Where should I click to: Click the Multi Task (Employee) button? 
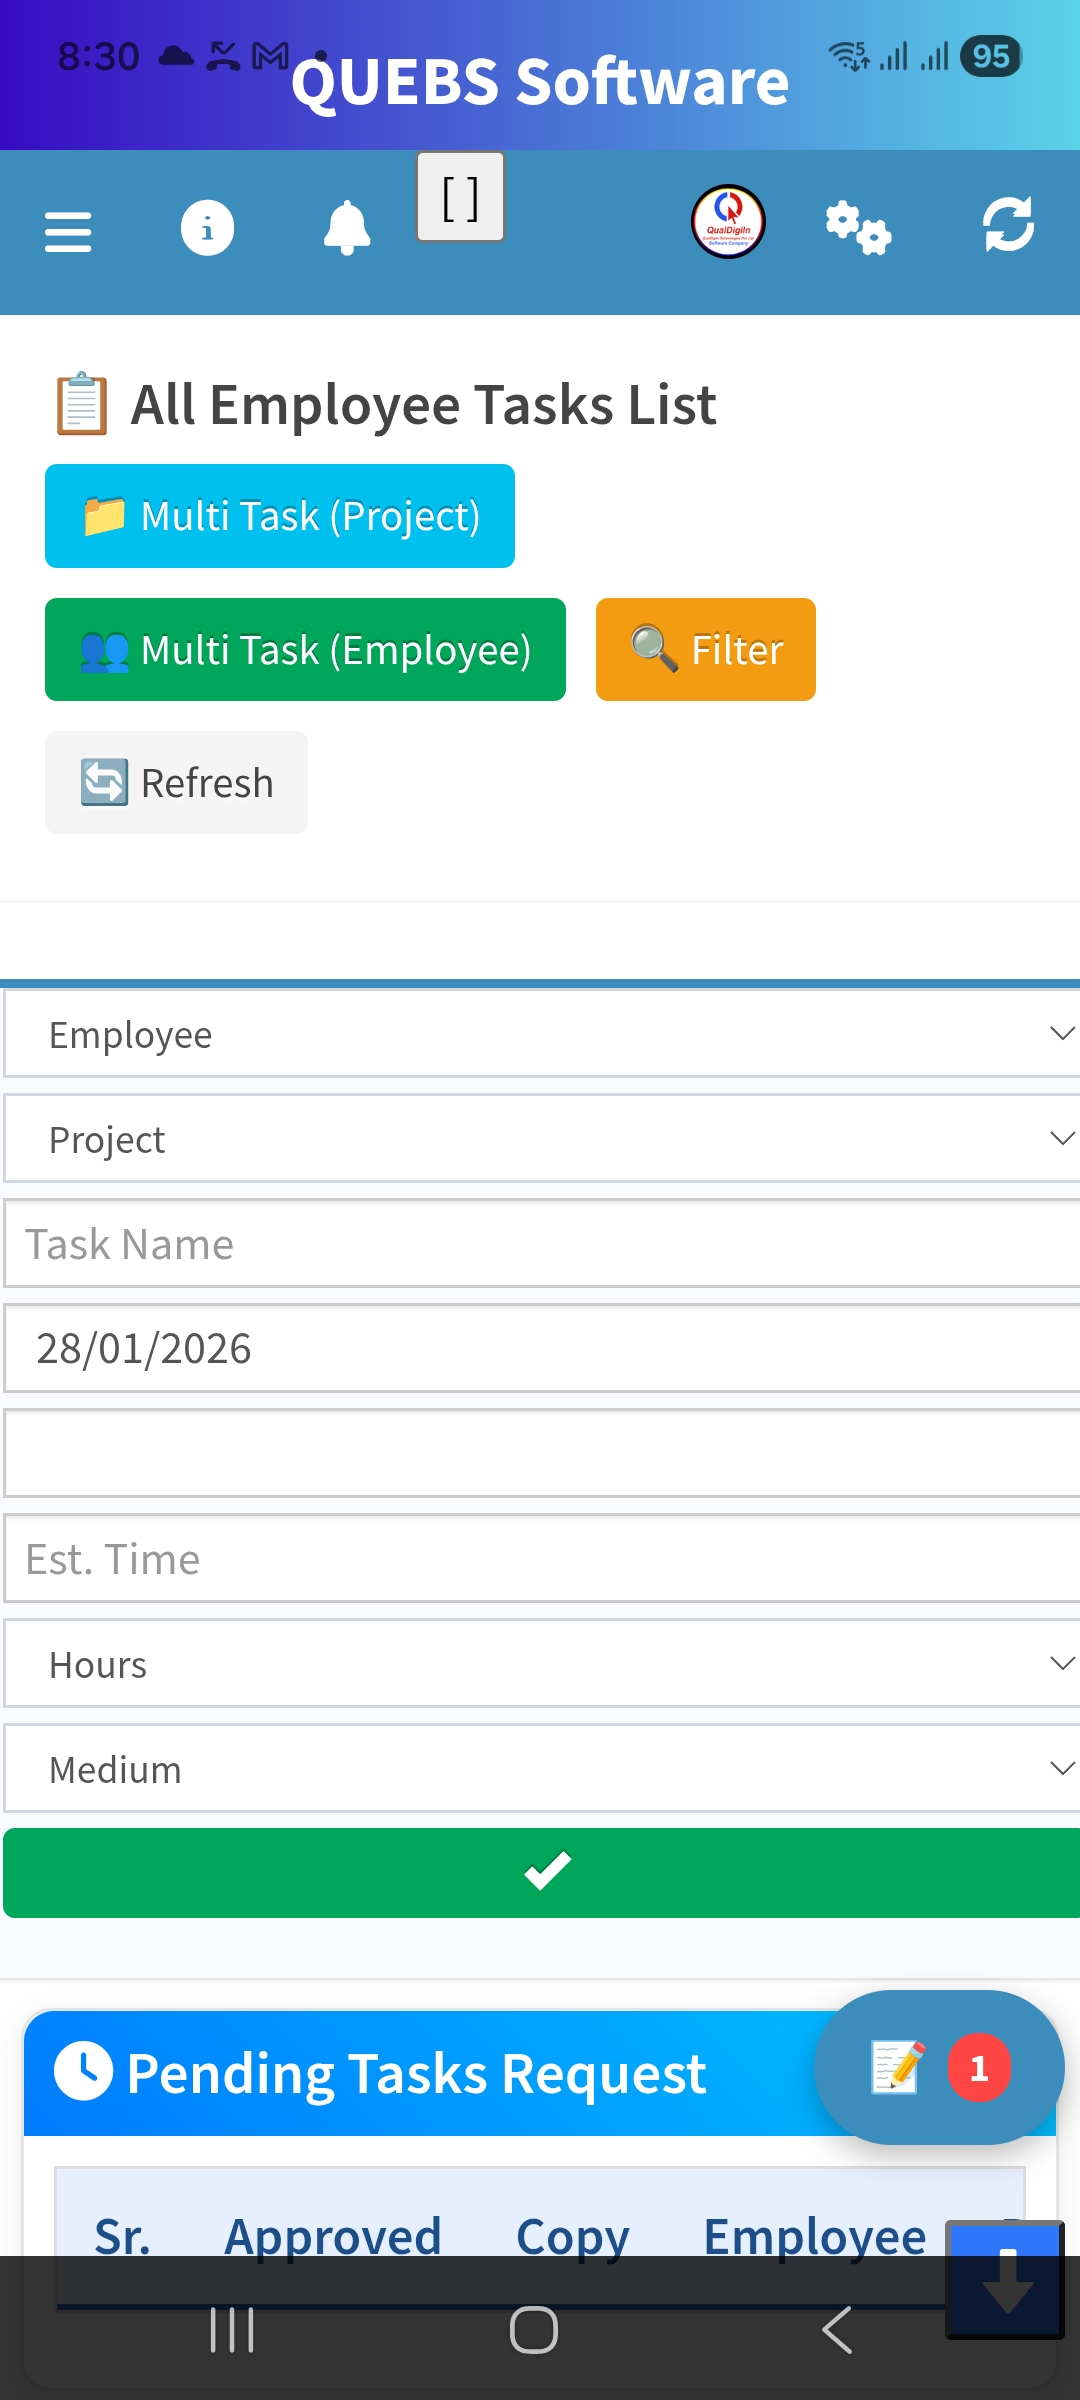[x=305, y=650]
